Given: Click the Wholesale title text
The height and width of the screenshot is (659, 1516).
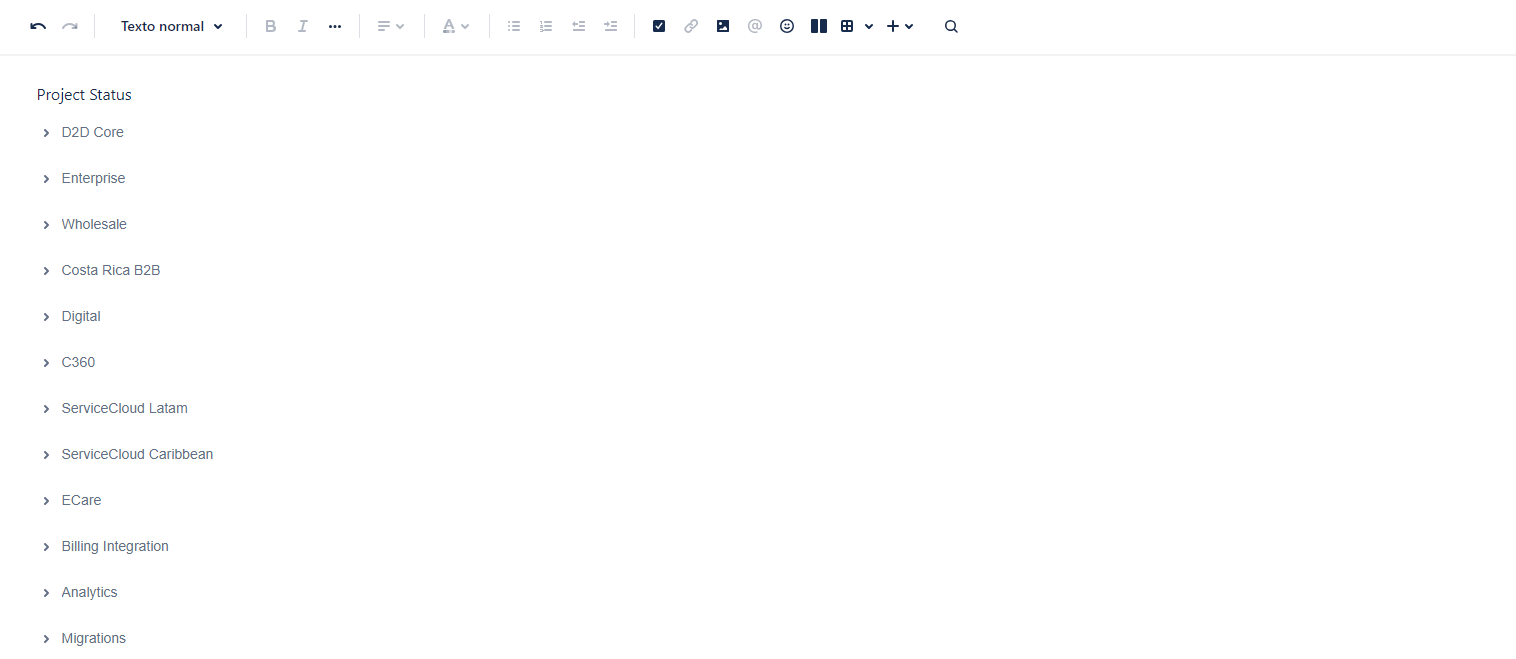Looking at the screenshot, I should (x=94, y=224).
